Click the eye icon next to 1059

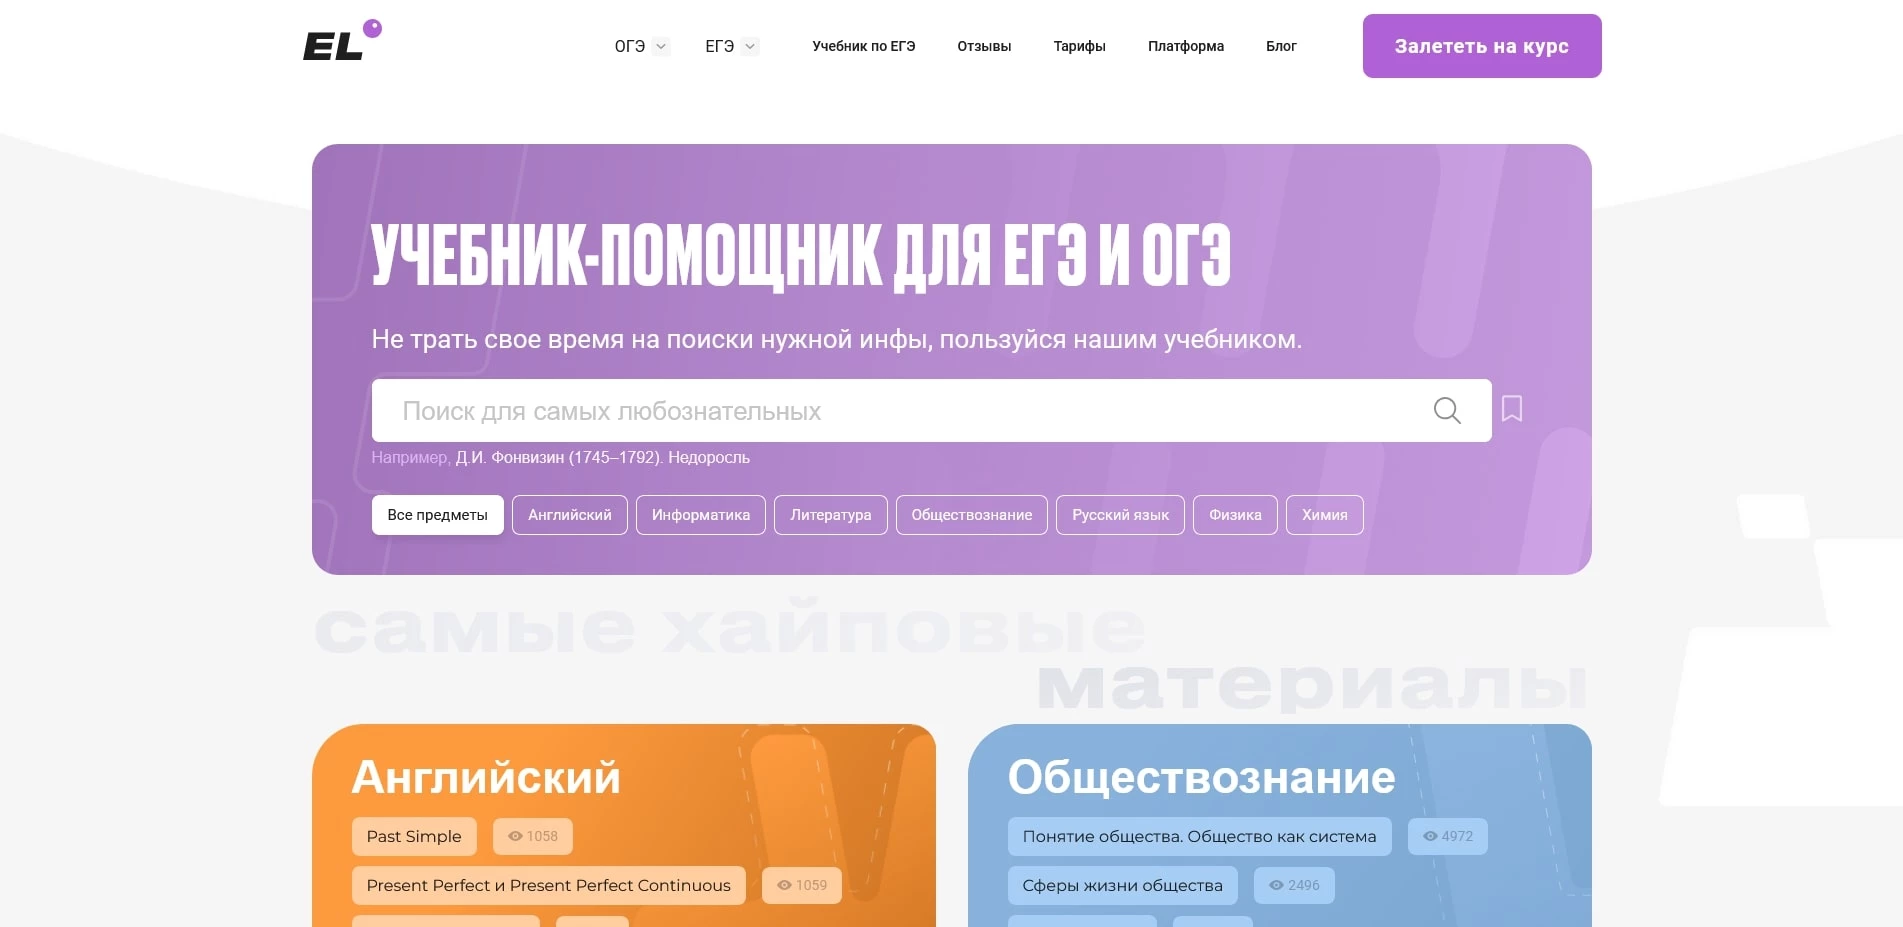click(784, 885)
